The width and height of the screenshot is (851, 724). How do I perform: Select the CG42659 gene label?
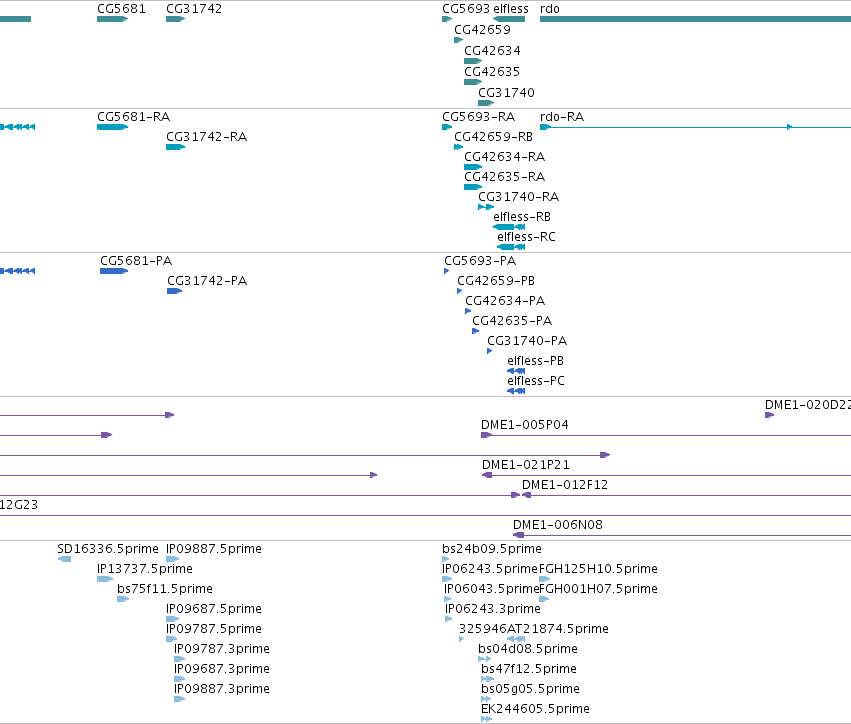[482, 30]
